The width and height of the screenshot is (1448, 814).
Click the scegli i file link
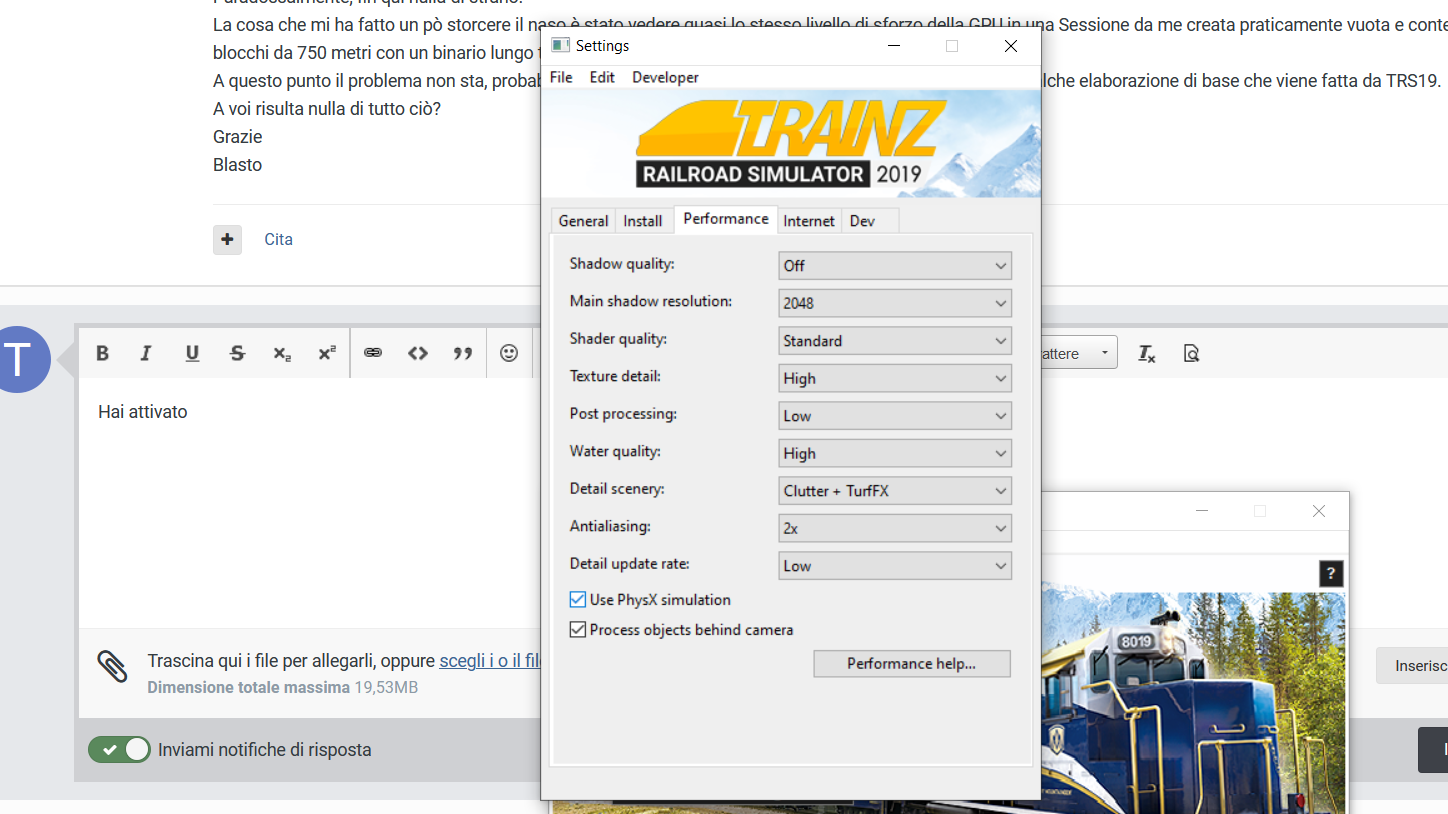tap(490, 661)
